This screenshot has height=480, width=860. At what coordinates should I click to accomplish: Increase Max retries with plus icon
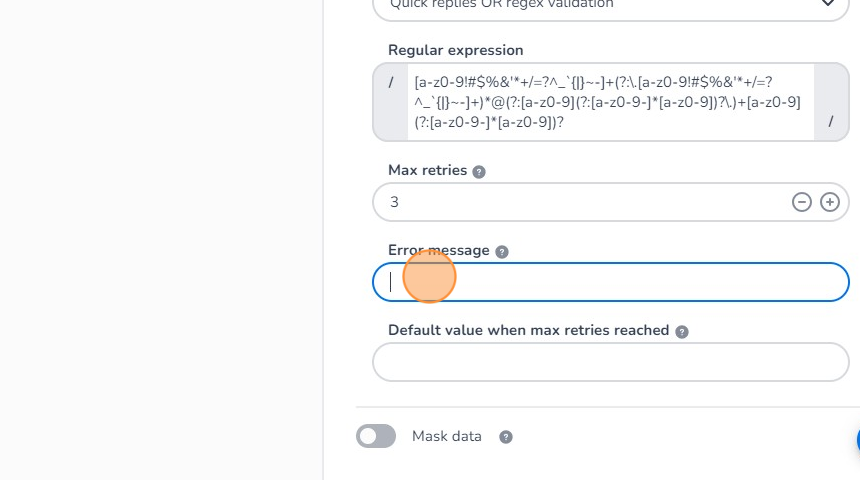click(x=830, y=202)
